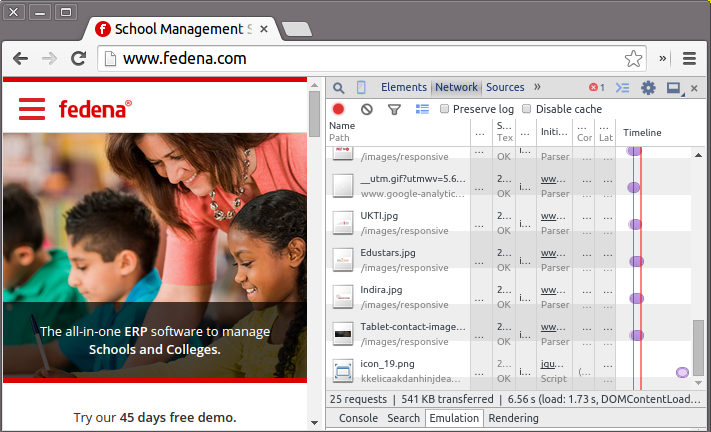Open the fedena hamburger menu
Image resolution: width=711 pixels, height=432 pixels.
tap(32, 108)
